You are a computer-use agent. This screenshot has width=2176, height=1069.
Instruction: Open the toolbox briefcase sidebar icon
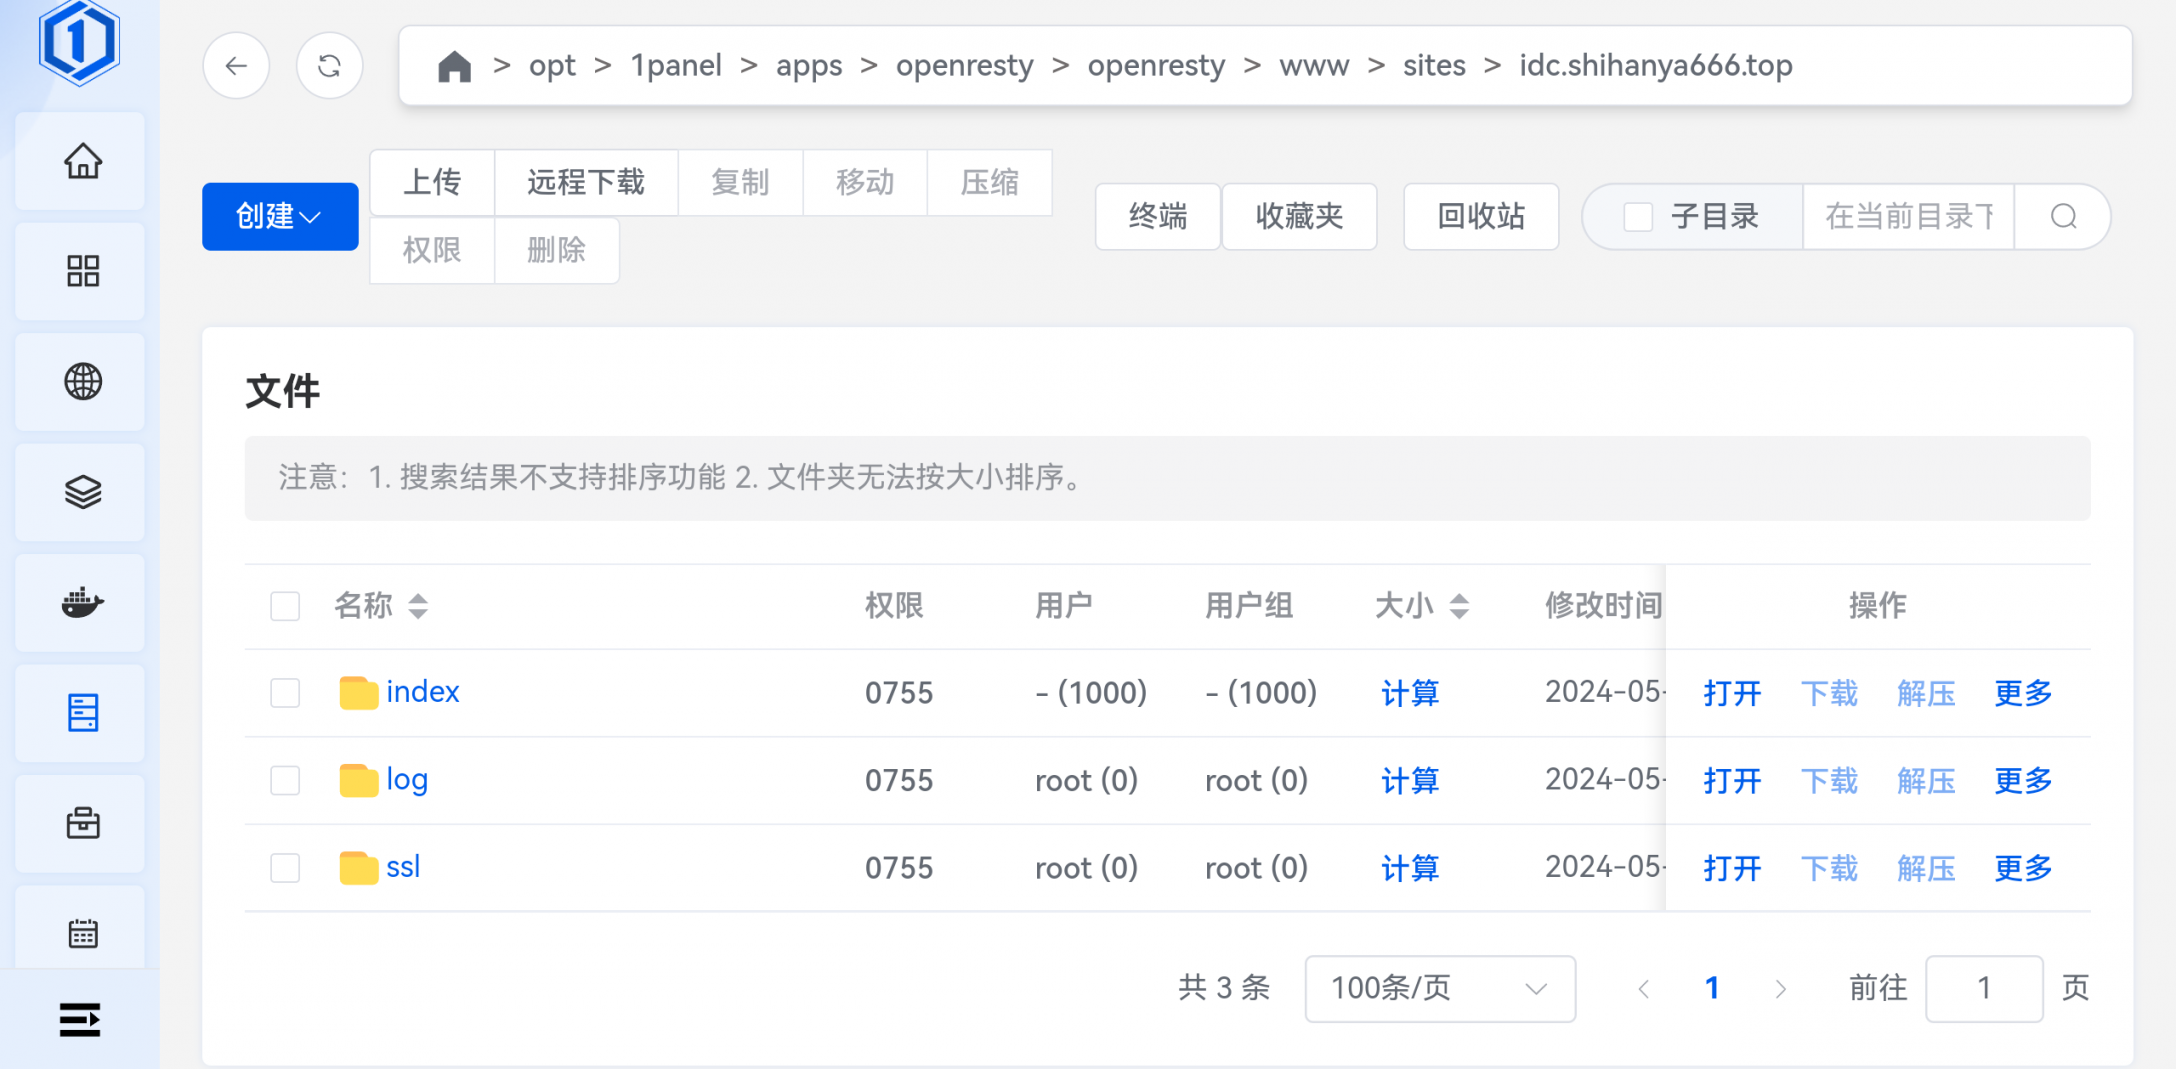tap(82, 823)
